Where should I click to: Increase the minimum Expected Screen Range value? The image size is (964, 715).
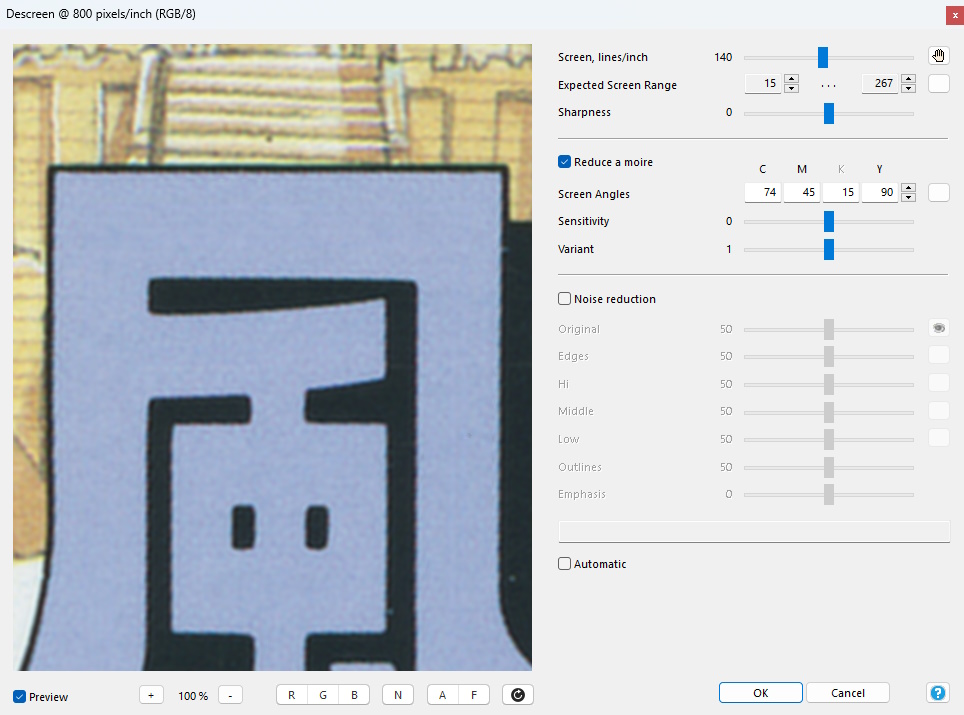click(792, 80)
